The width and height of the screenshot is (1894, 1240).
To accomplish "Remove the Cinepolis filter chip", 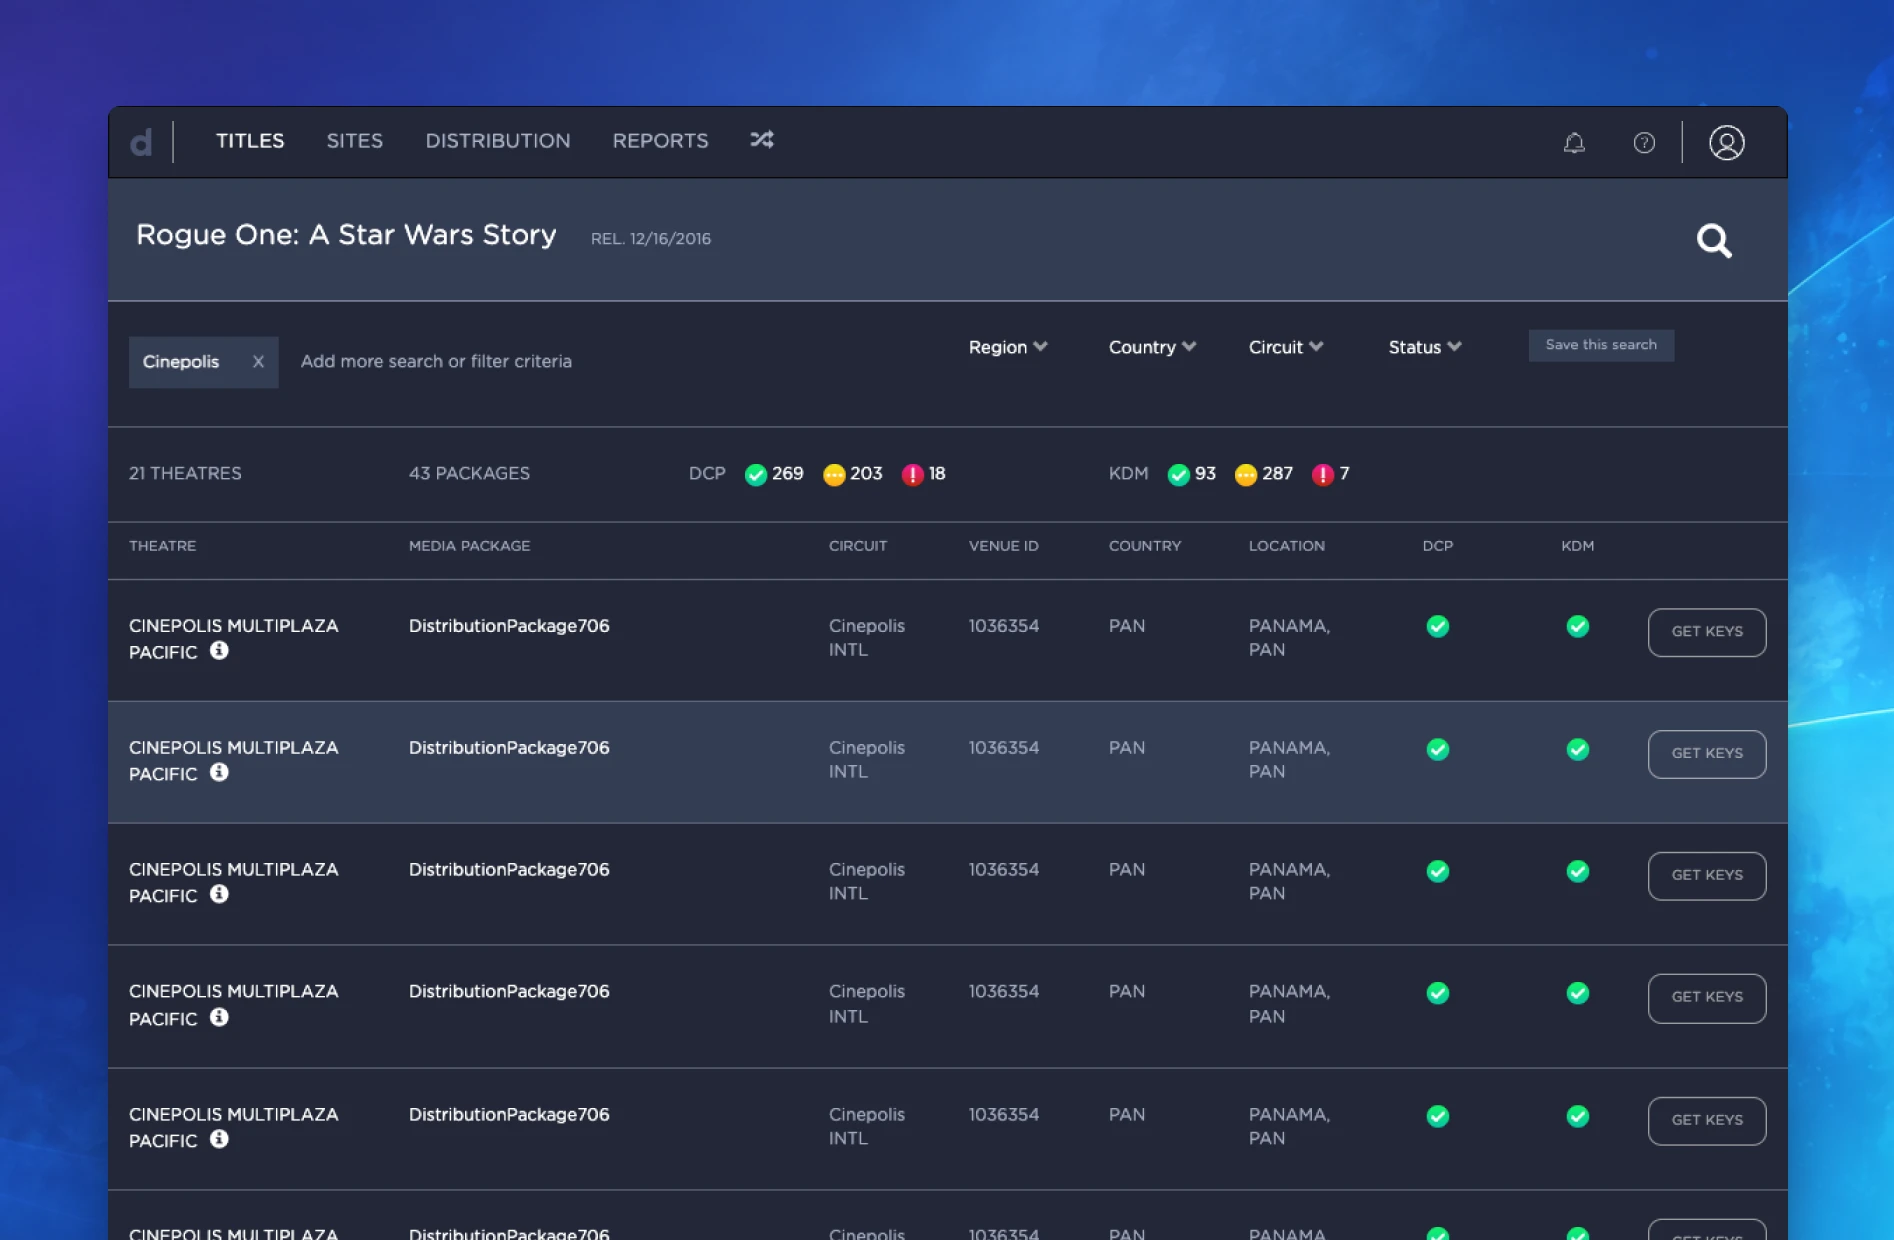I will pyautogui.click(x=258, y=362).
